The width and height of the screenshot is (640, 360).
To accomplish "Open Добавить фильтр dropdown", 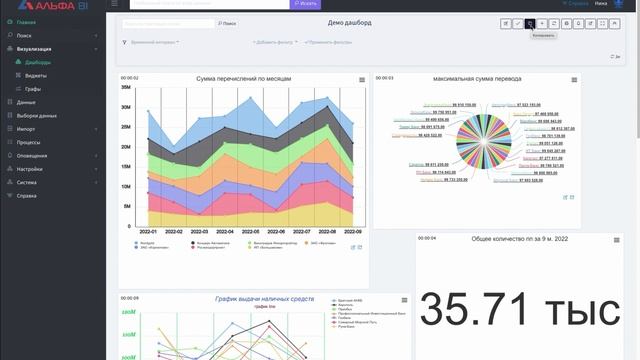I will 275,42.
